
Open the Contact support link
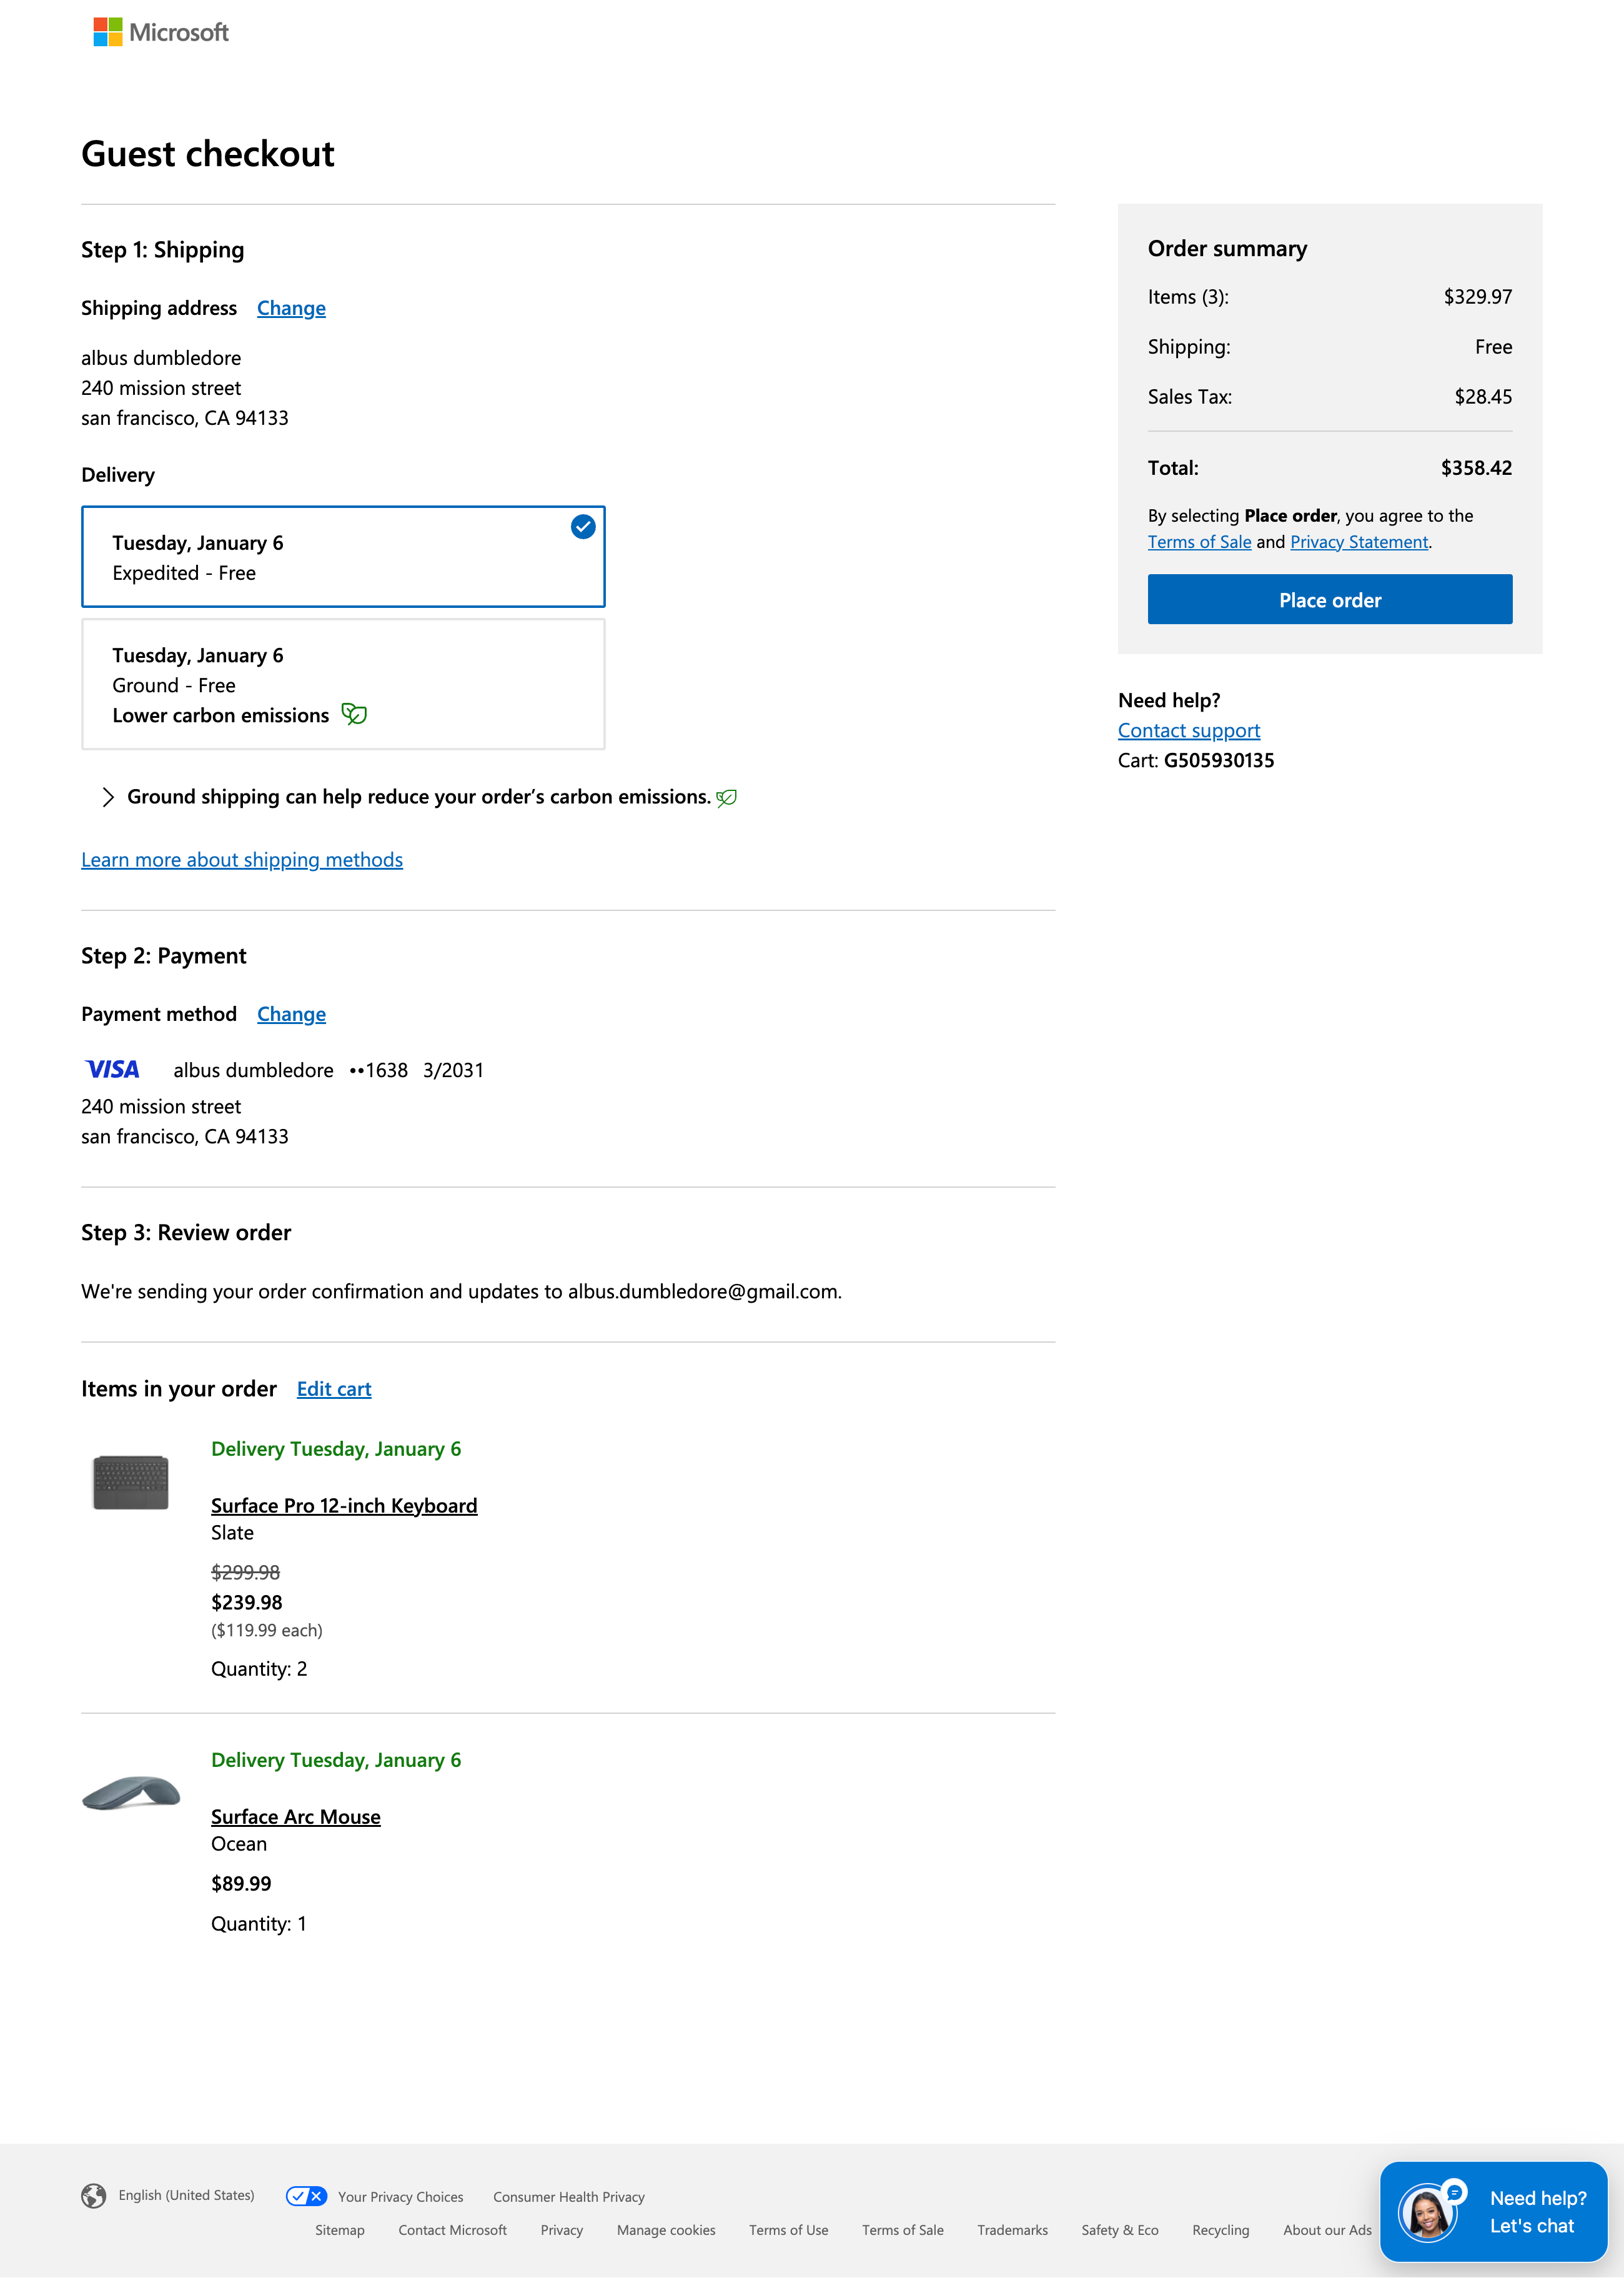click(1189, 731)
